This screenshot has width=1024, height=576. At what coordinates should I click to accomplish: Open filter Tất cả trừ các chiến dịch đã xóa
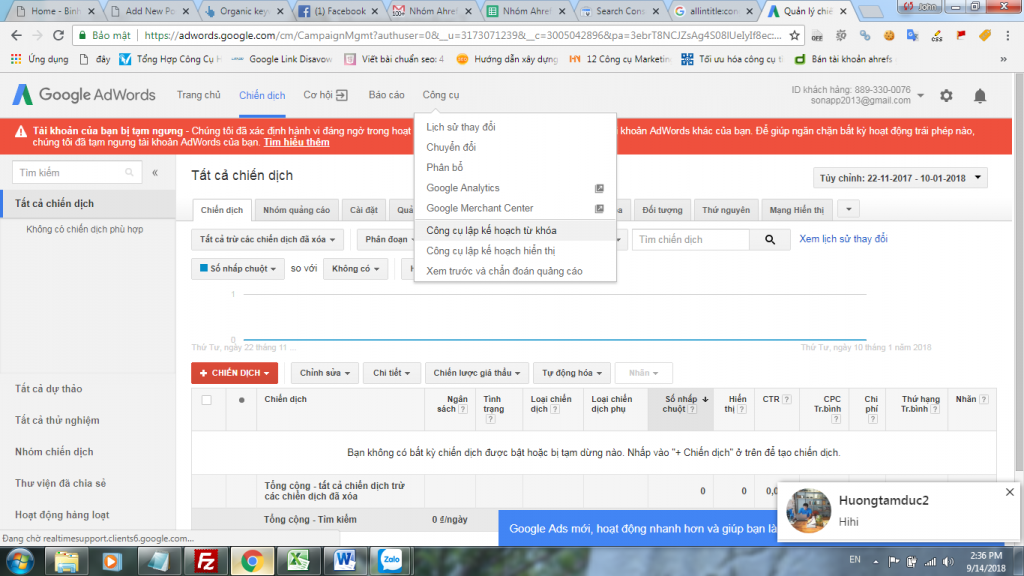(x=267, y=240)
